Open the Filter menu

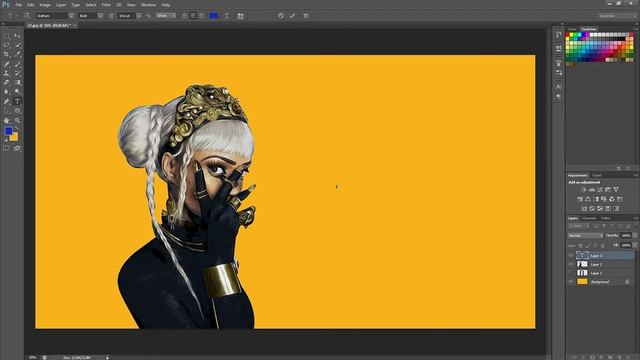(x=106, y=5)
